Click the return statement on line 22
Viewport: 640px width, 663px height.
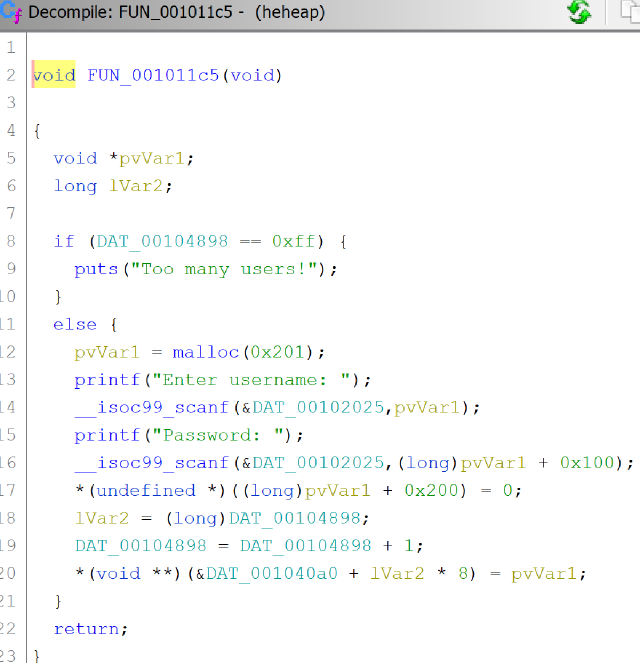click(86, 629)
